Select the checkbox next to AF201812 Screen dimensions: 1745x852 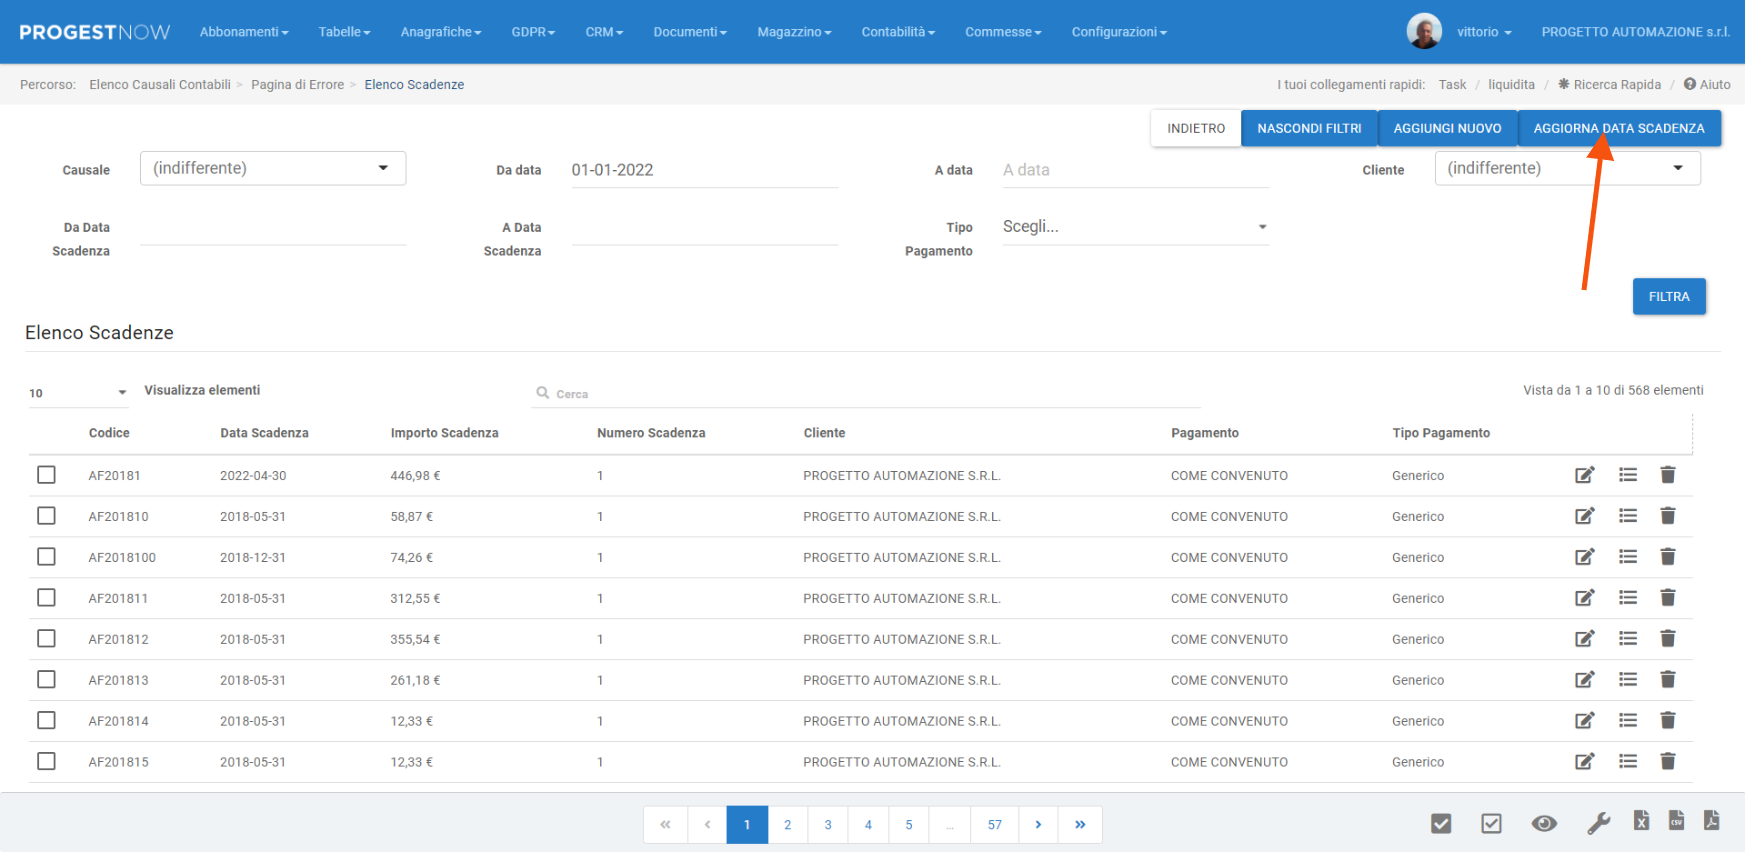pyautogui.click(x=46, y=639)
